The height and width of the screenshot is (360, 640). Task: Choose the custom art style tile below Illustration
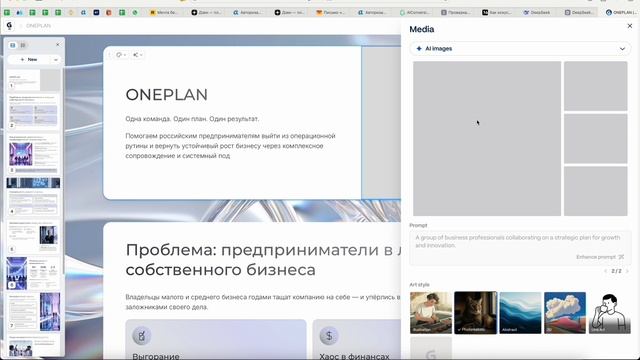(x=431, y=348)
